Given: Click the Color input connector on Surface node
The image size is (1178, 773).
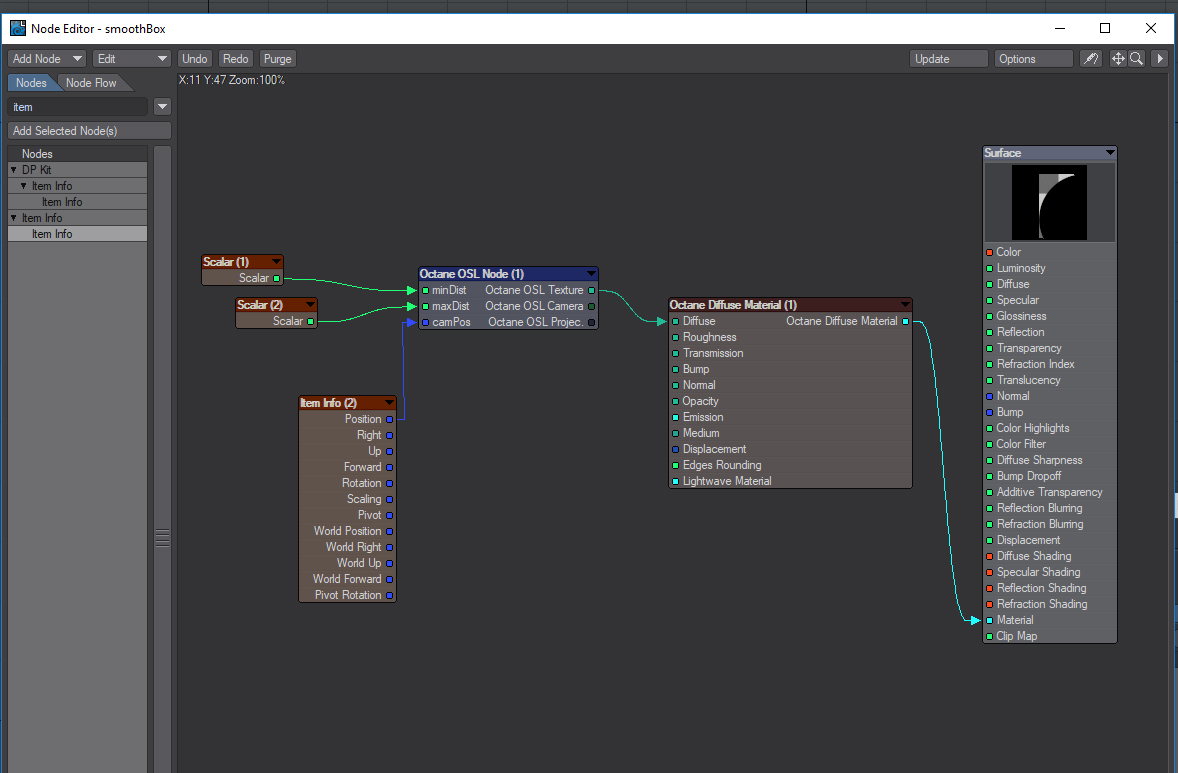Looking at the screenshot, I should (x=989, y=252).
